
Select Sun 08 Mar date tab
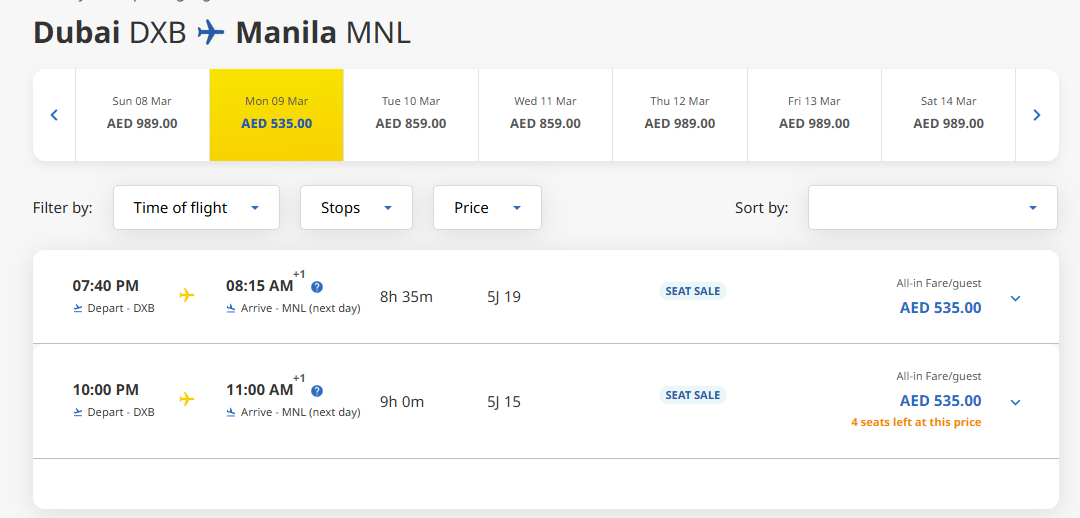(x=142, y=114)
